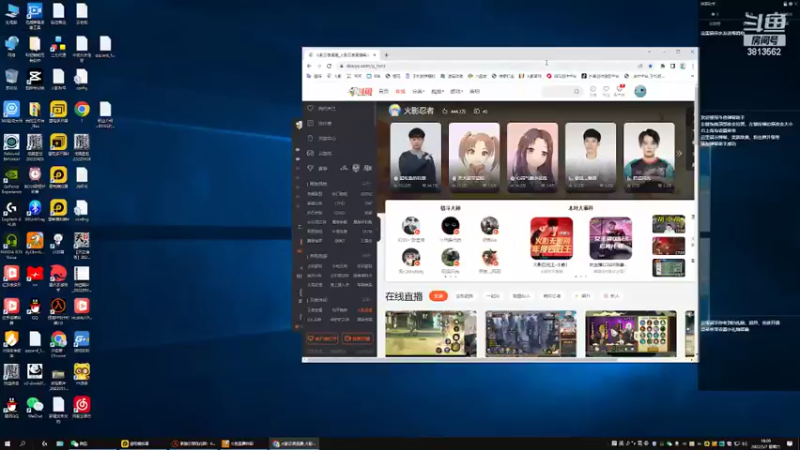The image size is (800, 450).
Task: Open a new tab in Chrome
Action: pos(386,55)
